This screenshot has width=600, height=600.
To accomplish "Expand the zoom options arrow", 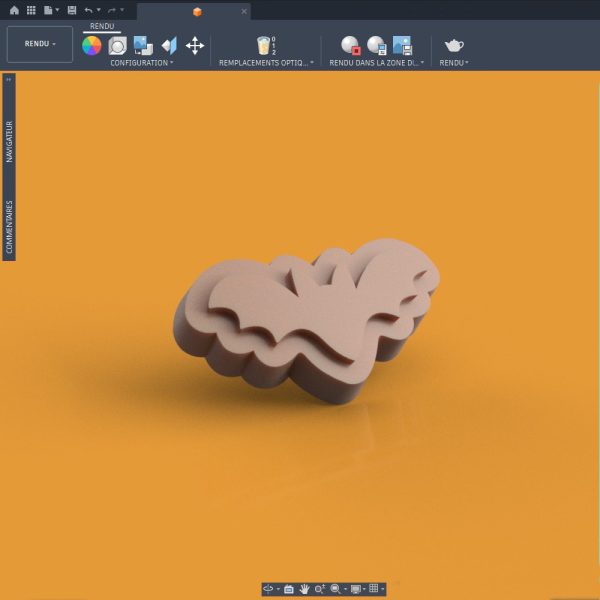I will [x=345, y=589].
